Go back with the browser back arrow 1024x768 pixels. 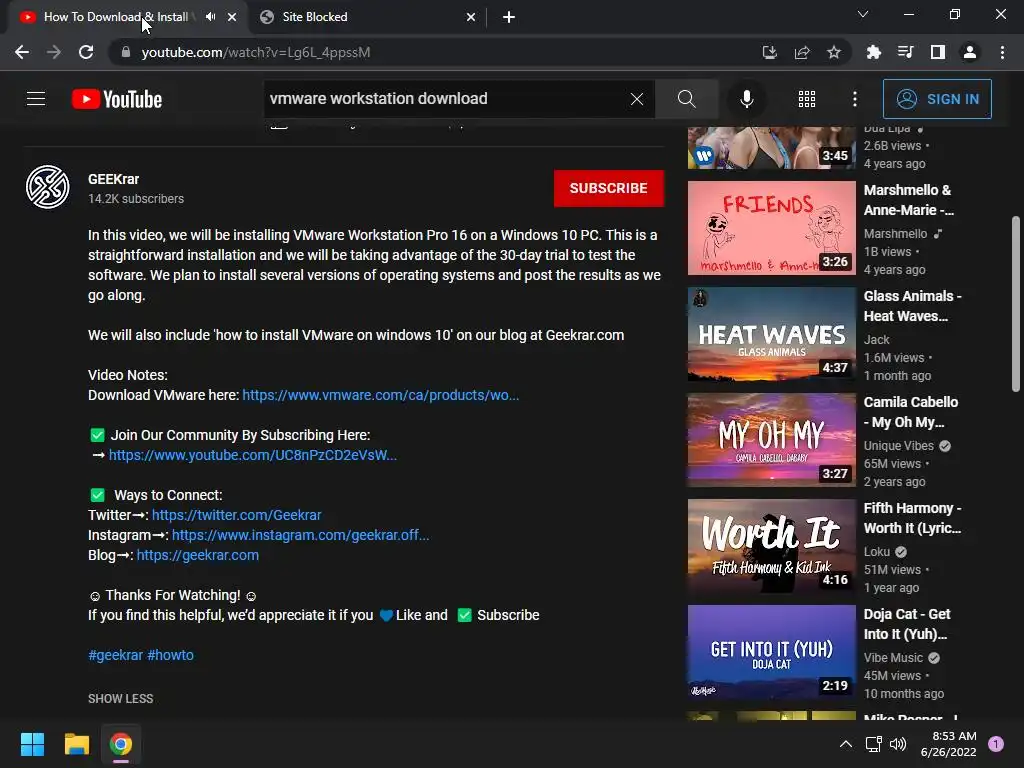point(22,52)
